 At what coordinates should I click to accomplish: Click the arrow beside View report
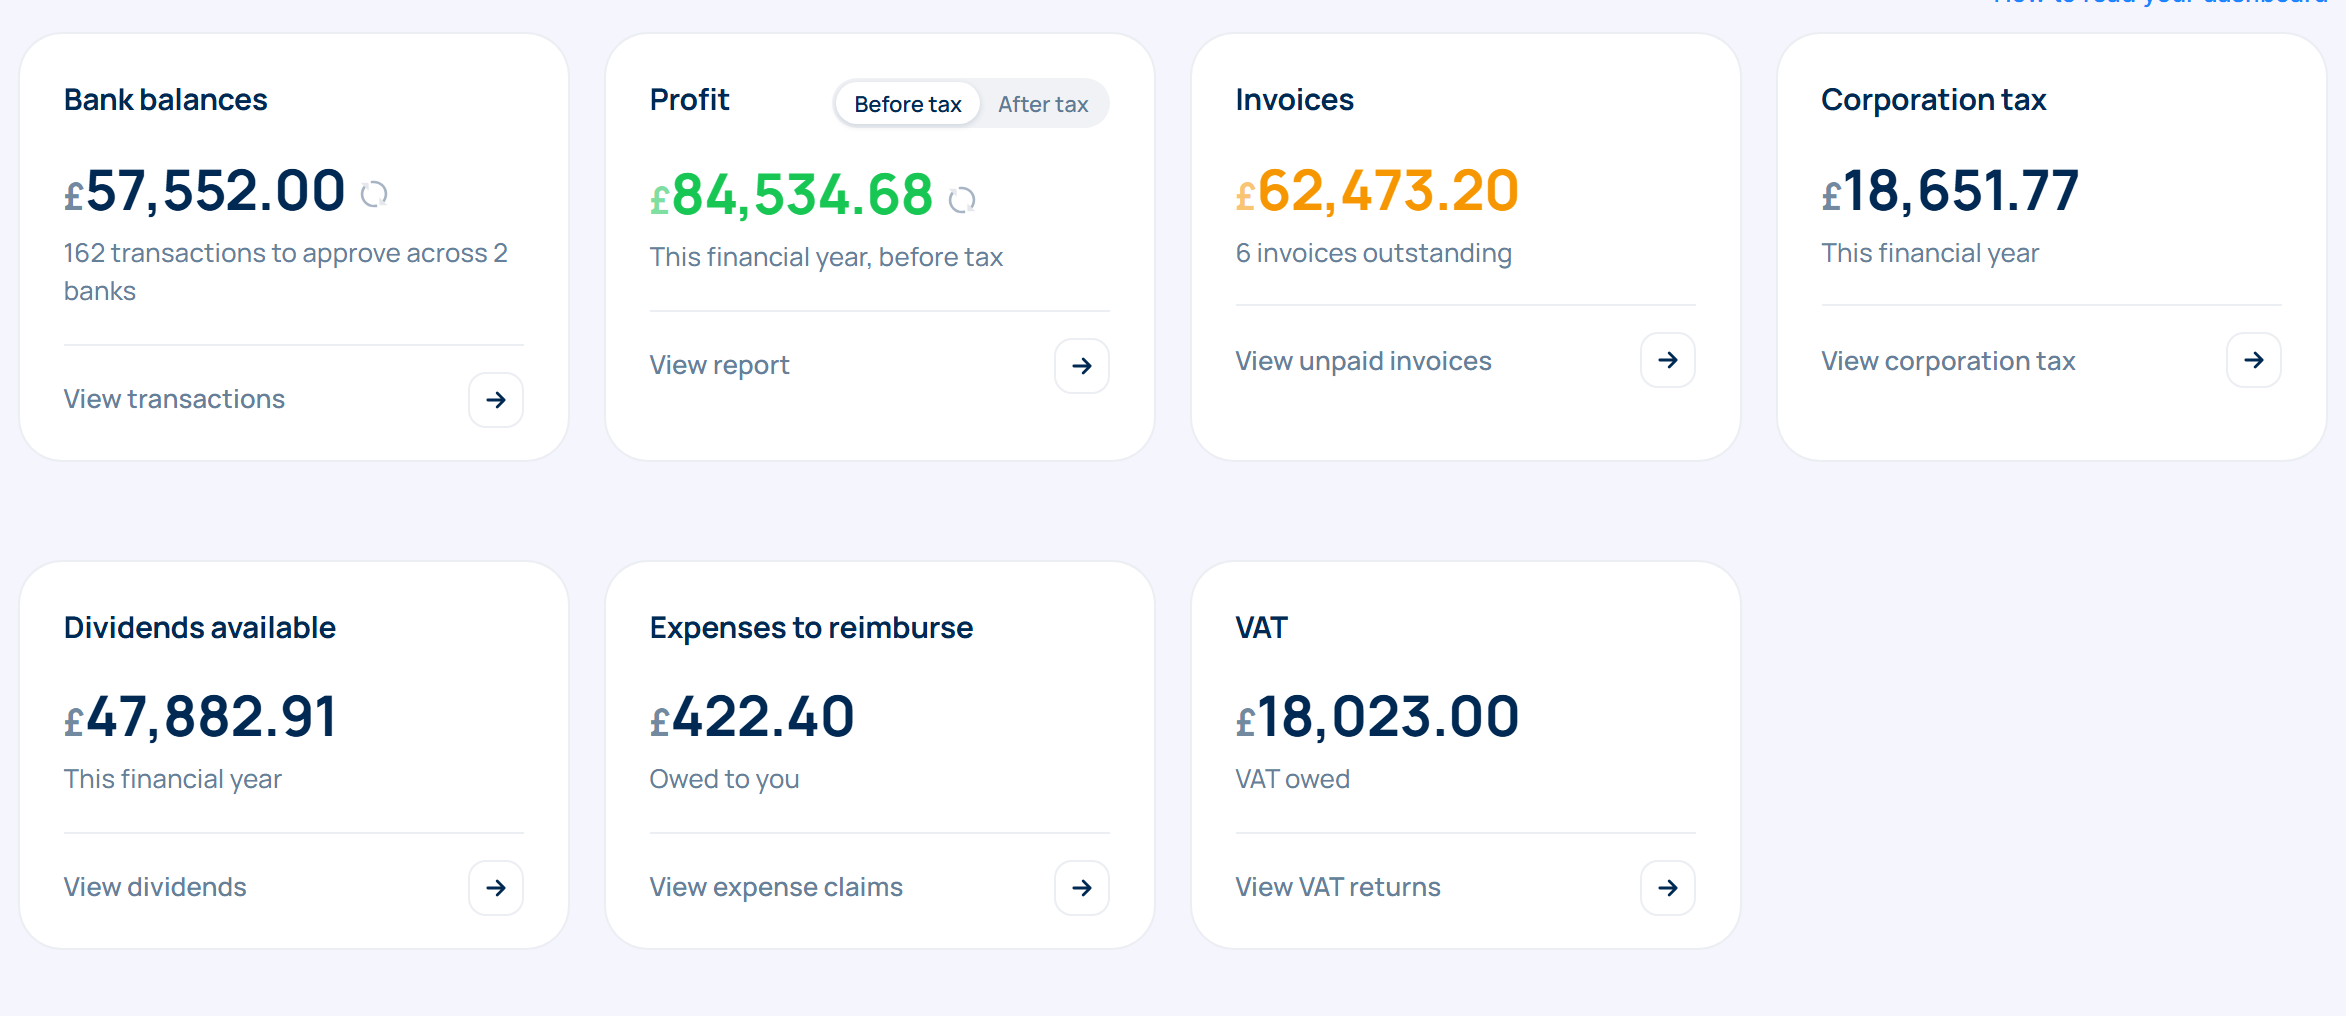(x=1082, y=366)
